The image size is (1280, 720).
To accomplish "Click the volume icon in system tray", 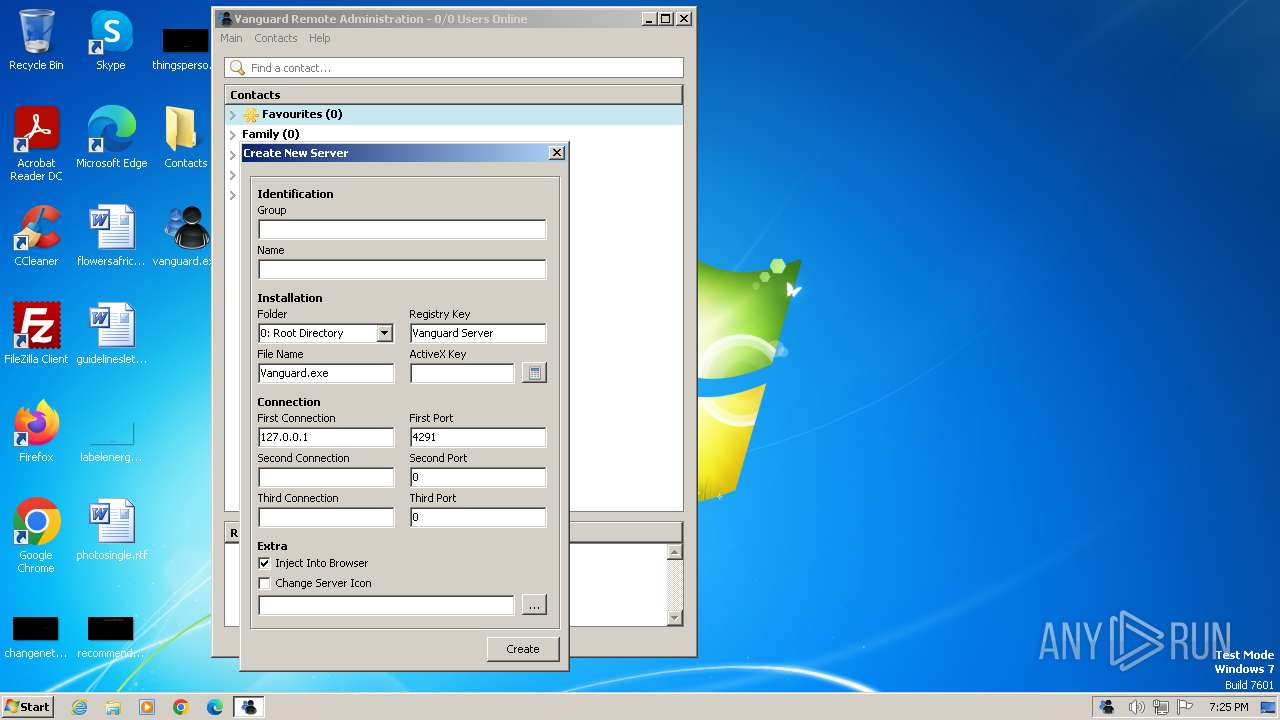I will (x=1136, y=707).
